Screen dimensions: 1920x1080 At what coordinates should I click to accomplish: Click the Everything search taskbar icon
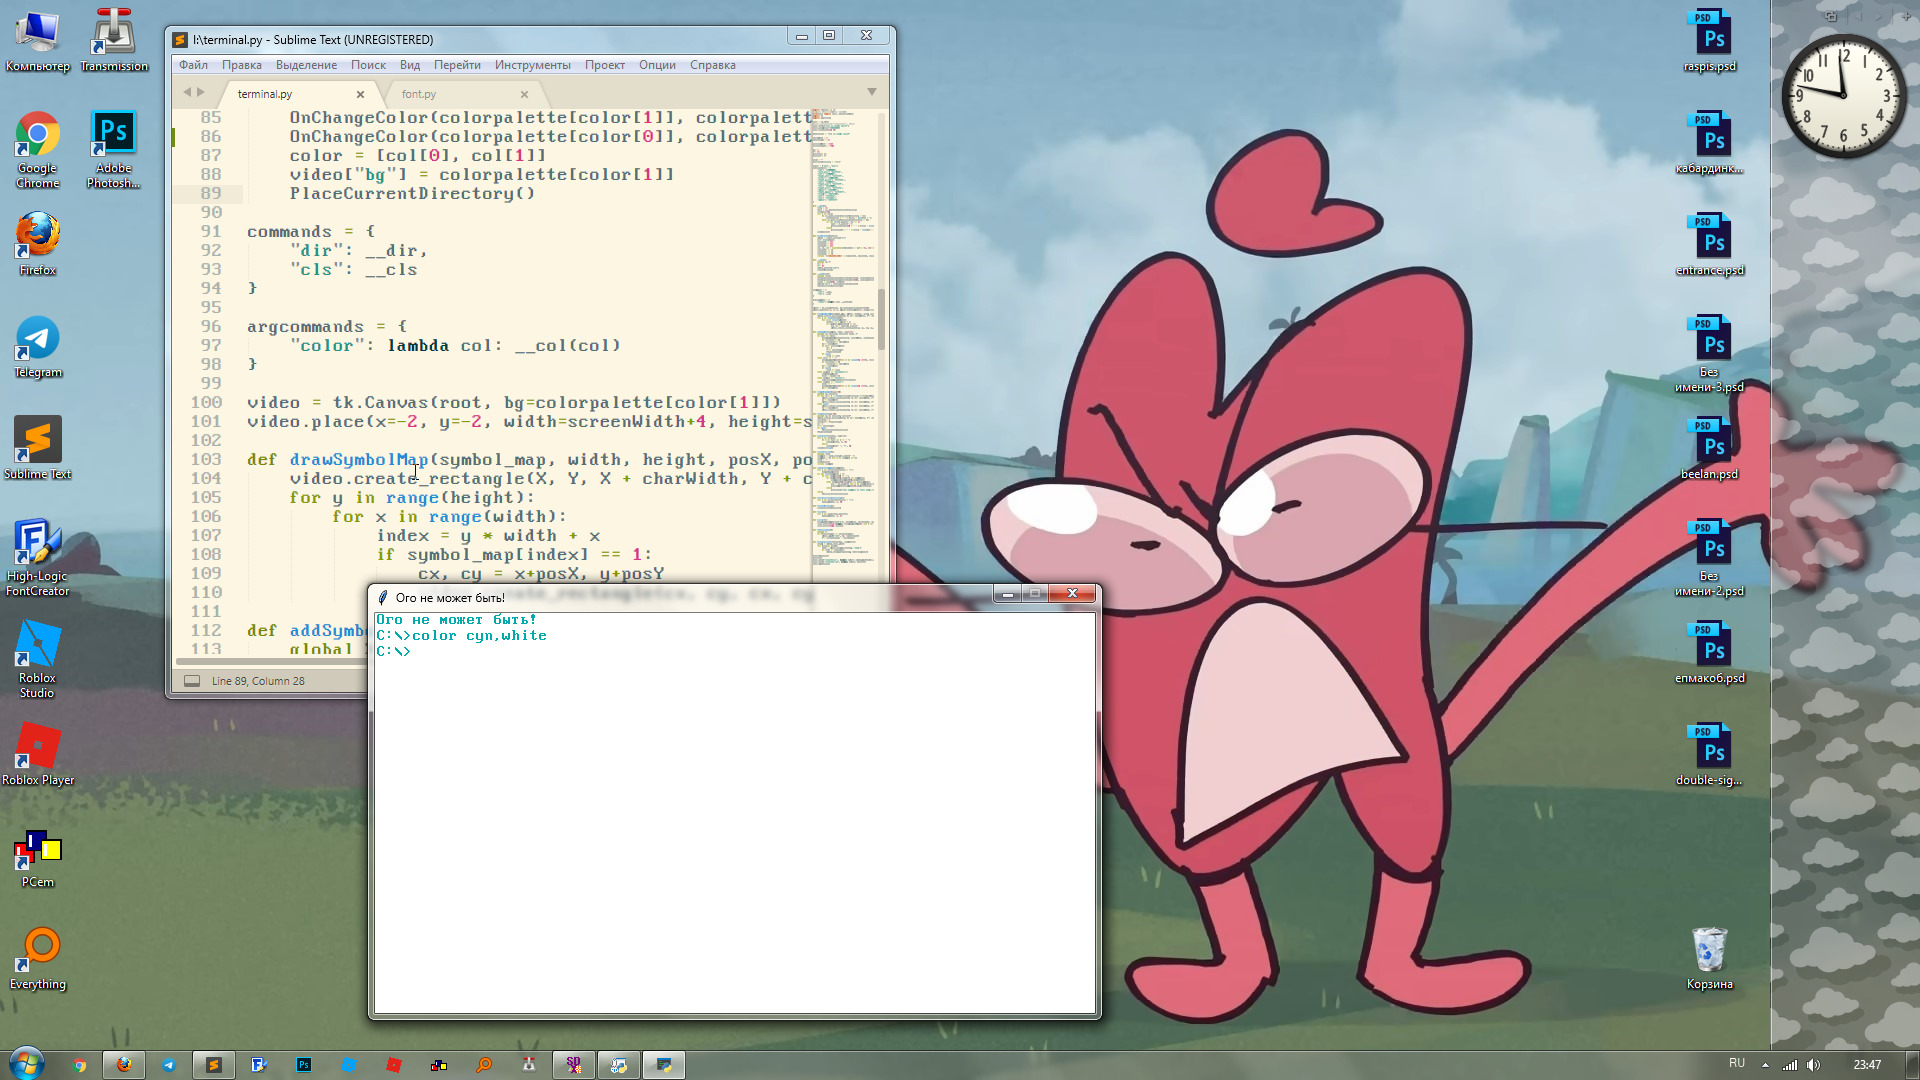pyautogui.click(x=484, y=1065)
